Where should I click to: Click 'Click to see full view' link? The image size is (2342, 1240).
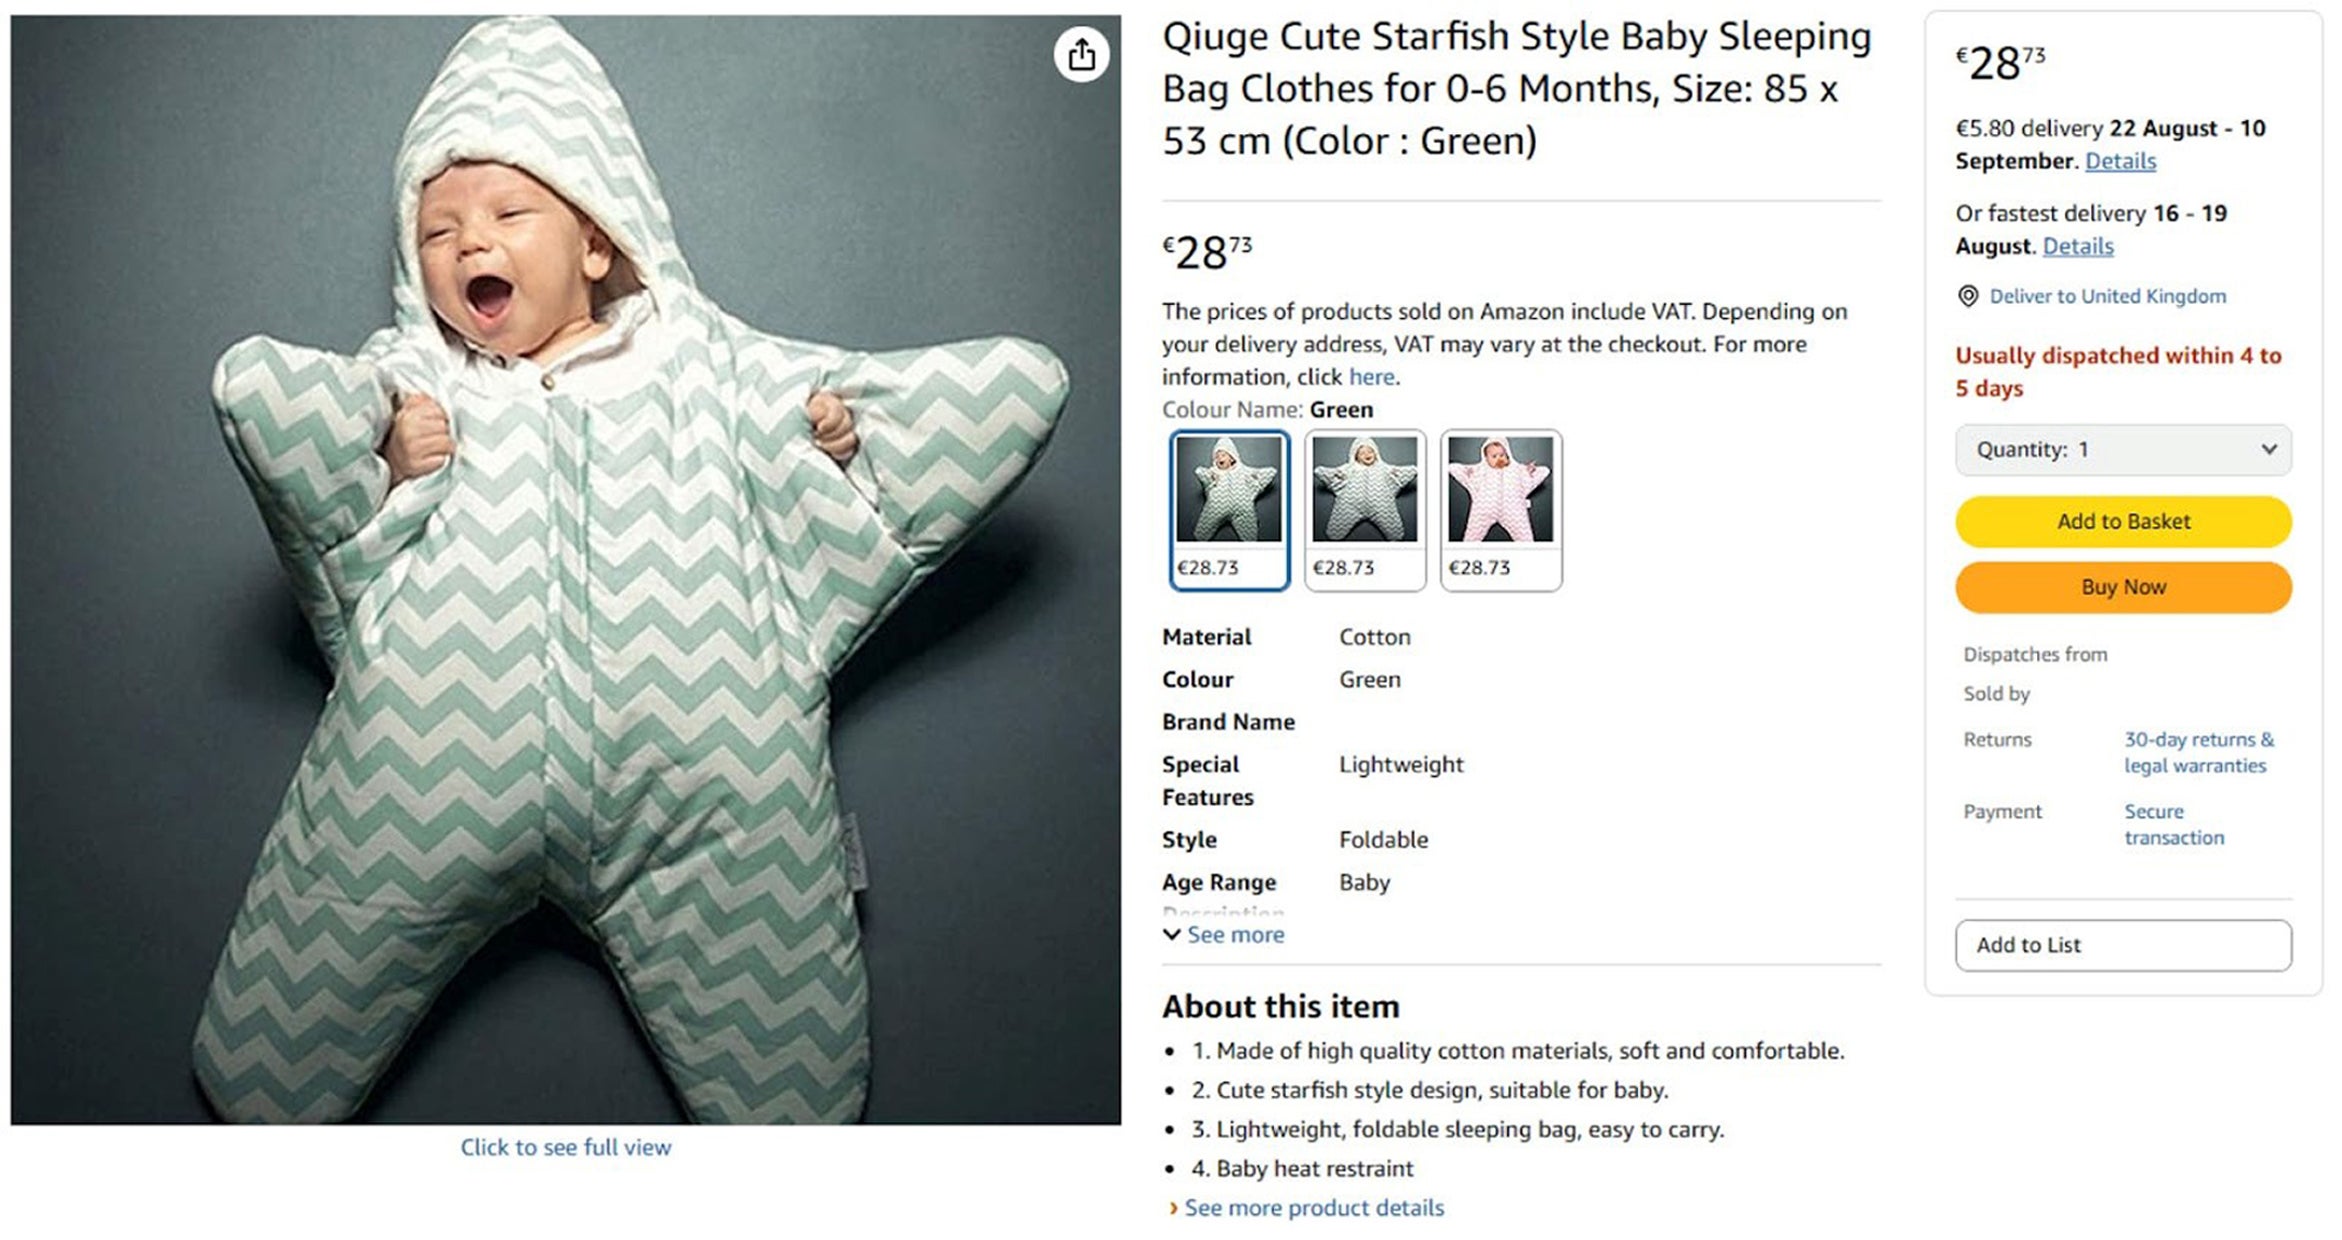click(x=565, y=1147)
